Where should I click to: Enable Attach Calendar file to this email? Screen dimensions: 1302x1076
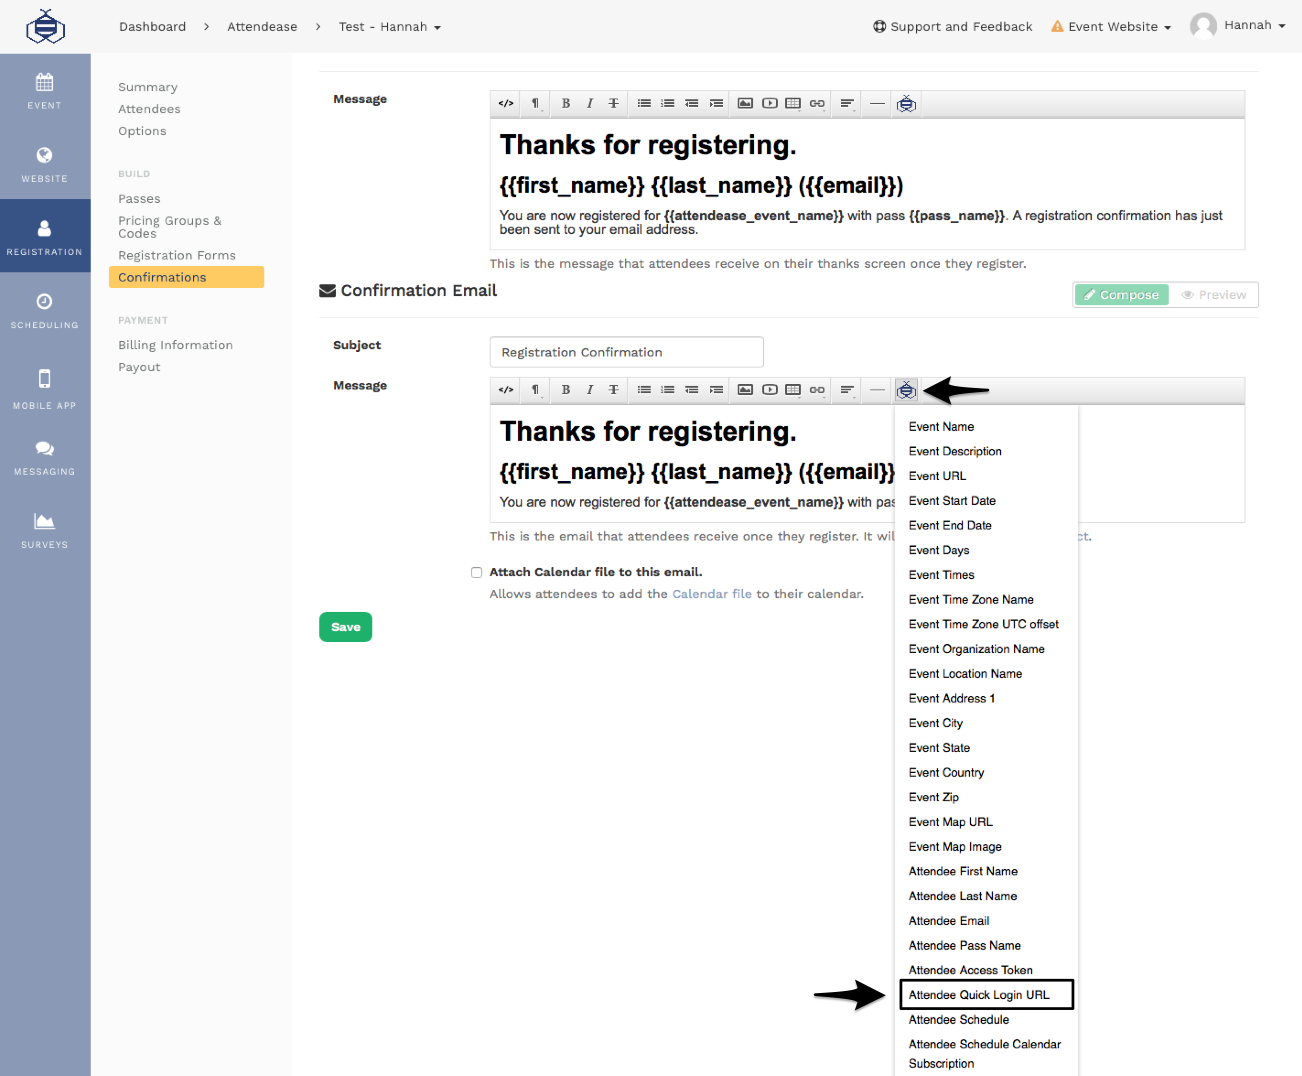coord(477,572)
